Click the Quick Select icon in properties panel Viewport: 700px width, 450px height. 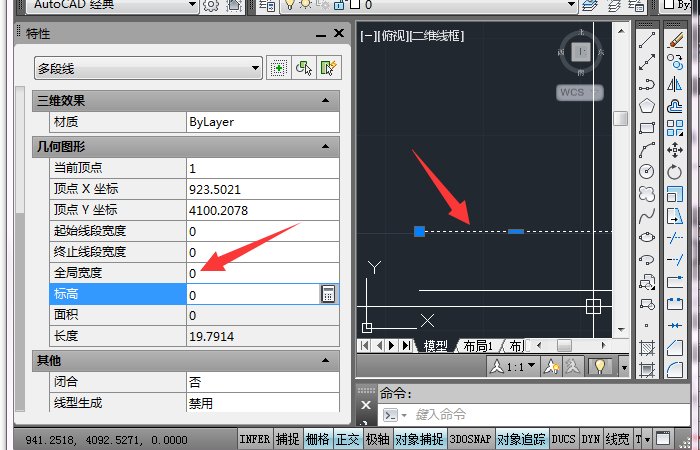(328, 68)
